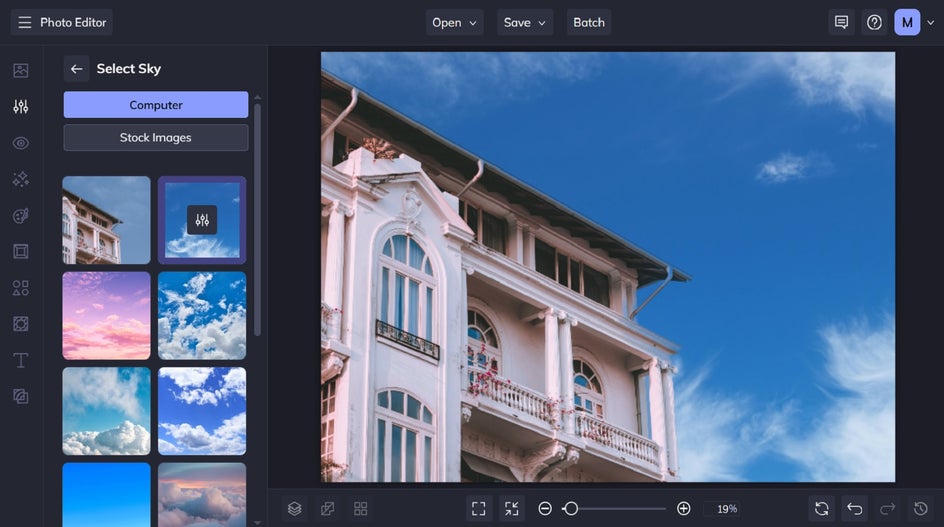
Task: Expand the account dropdown chevron
Action: 931,23
